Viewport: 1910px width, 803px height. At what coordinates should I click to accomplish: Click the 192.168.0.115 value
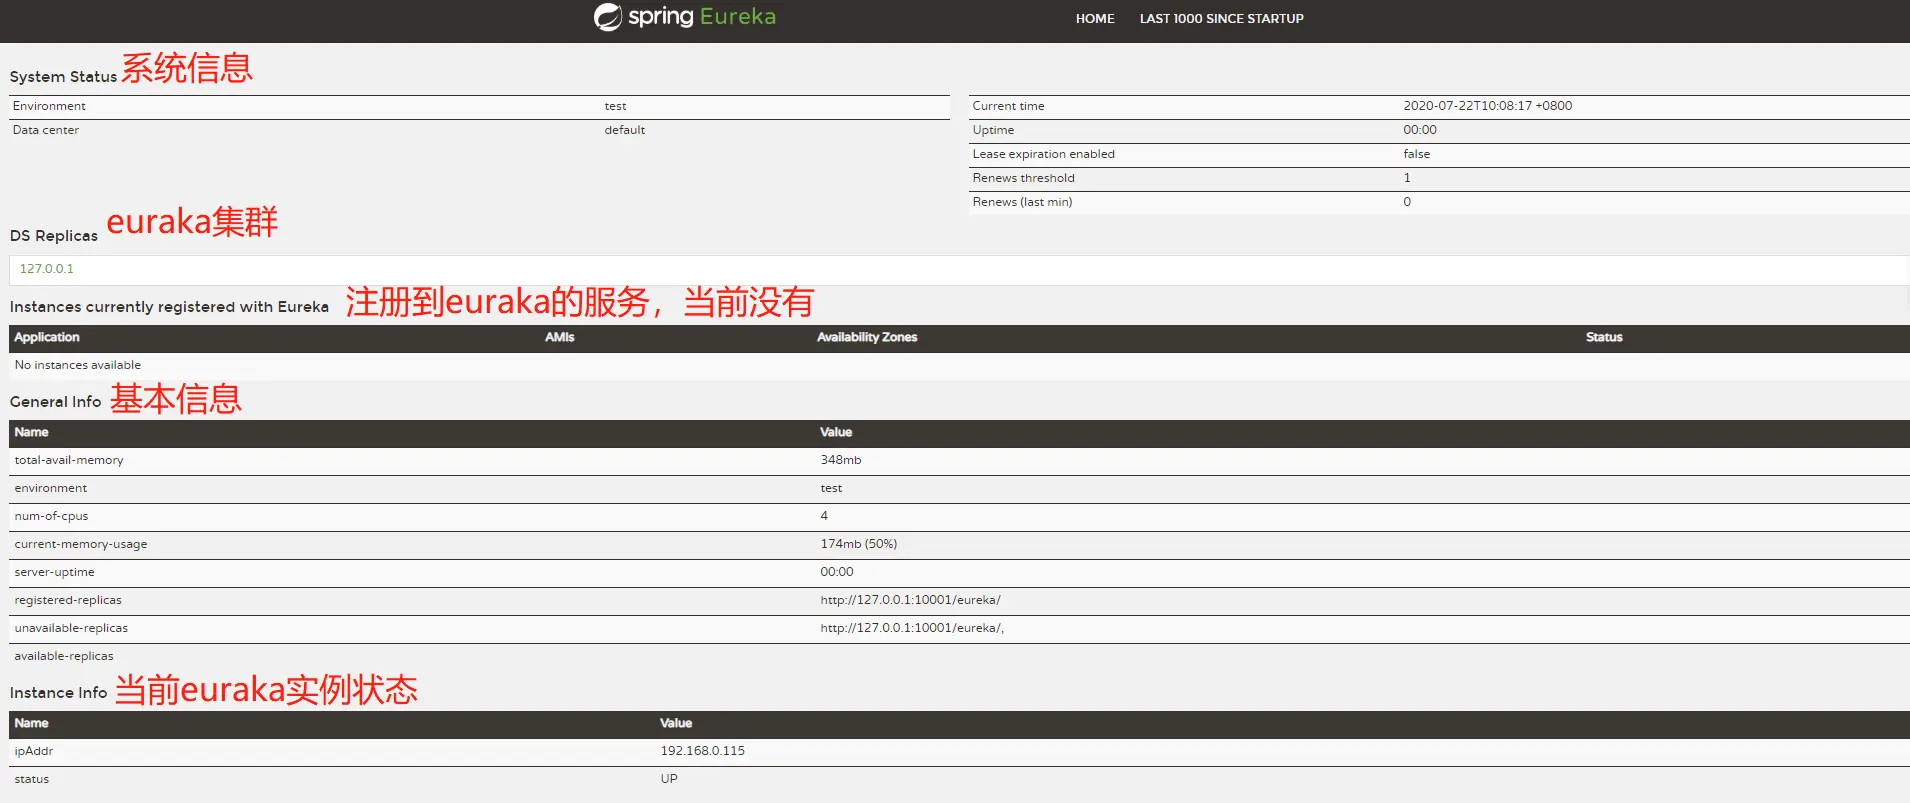click(x=703, y=752)
